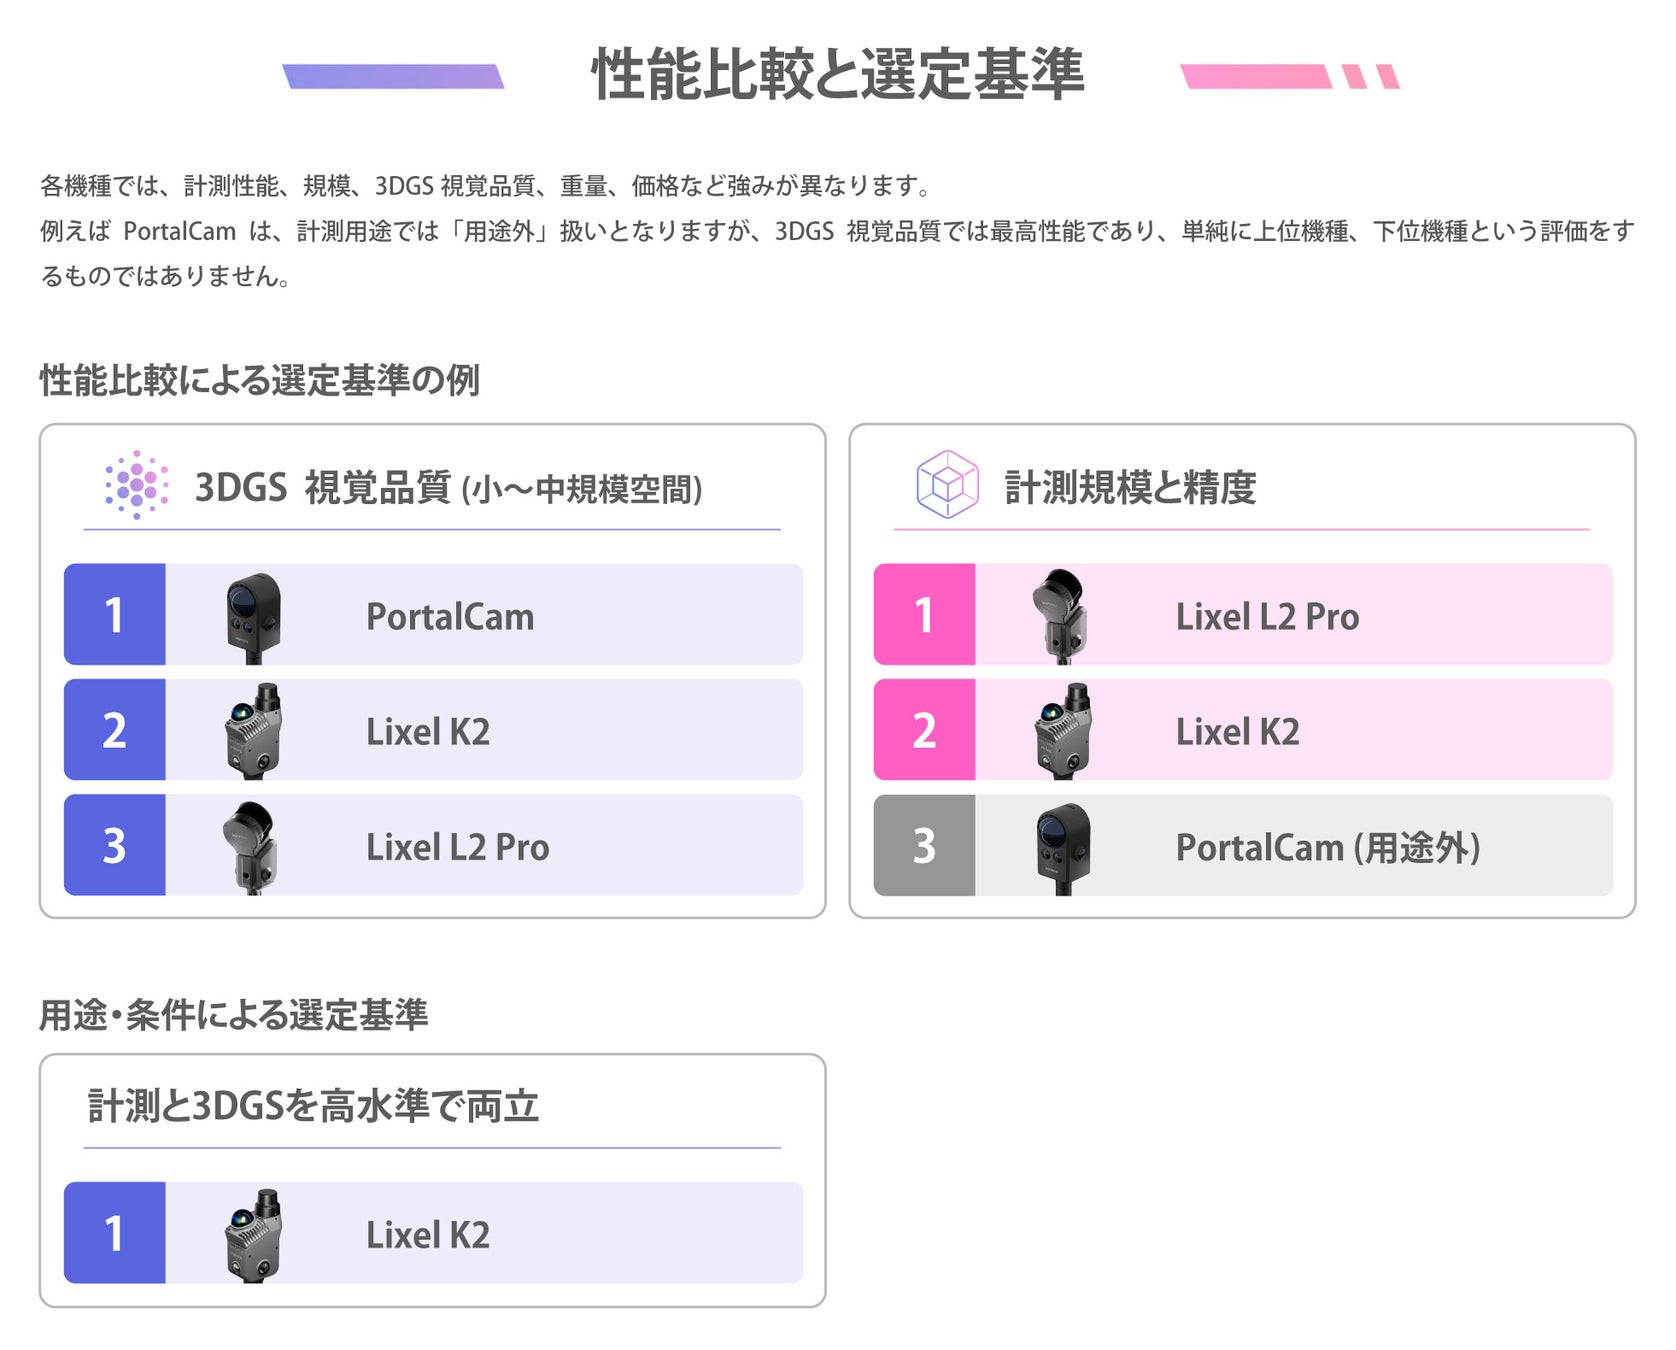Click the 3DGS 視覚品質 card heading

[448, 488]
